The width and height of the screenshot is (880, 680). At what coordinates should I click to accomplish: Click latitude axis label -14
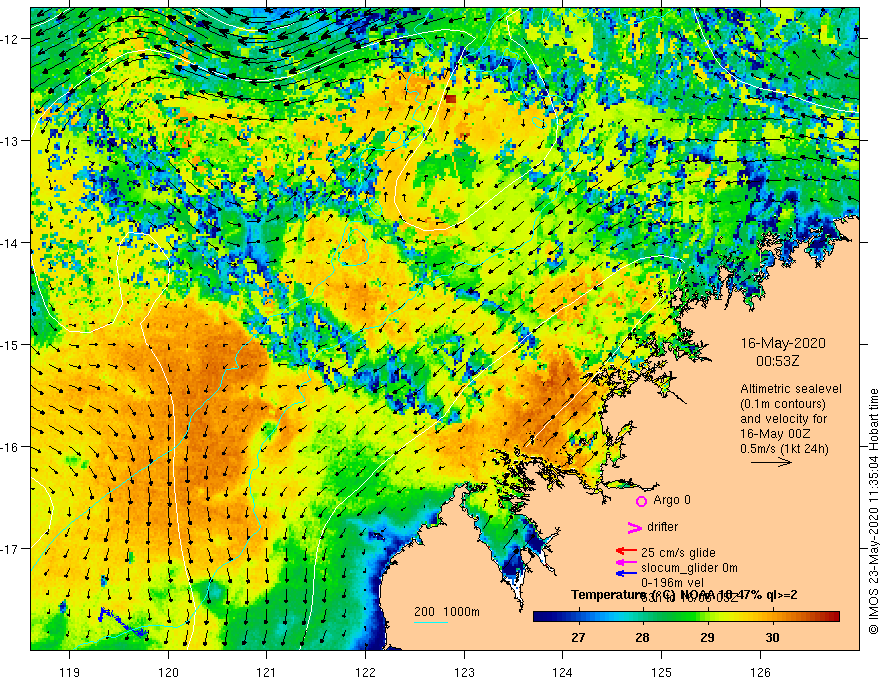click(11, 243)
